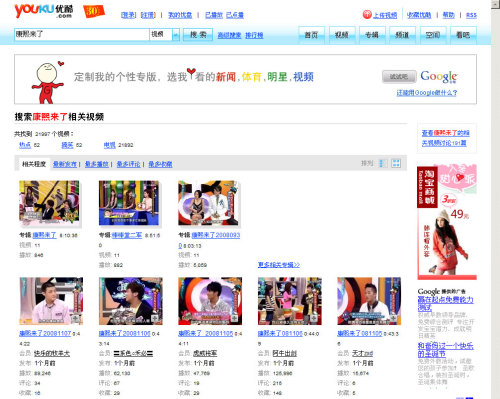The height and width of the screenshot is (399, 500).
Task: Click the search text input field
Action: pyautogui.click(x=82, y=35)
